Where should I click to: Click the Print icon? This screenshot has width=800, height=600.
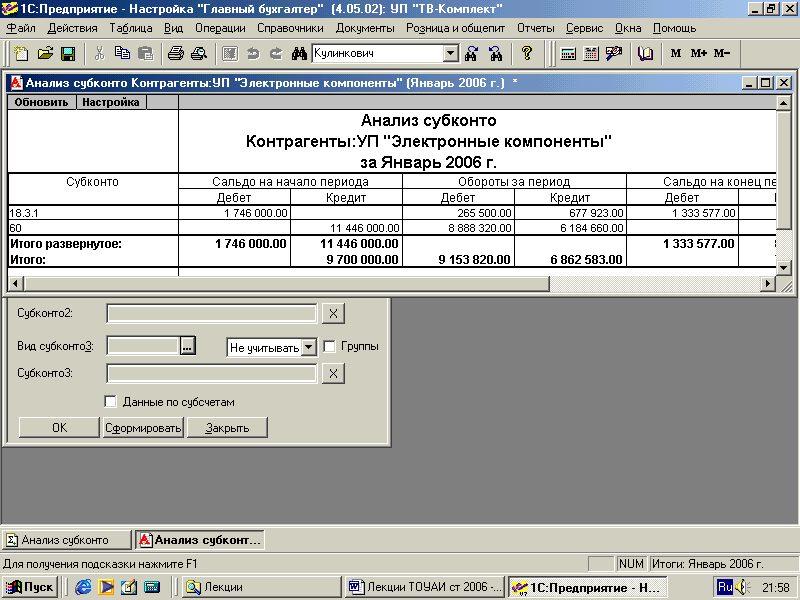pos(176,53)
